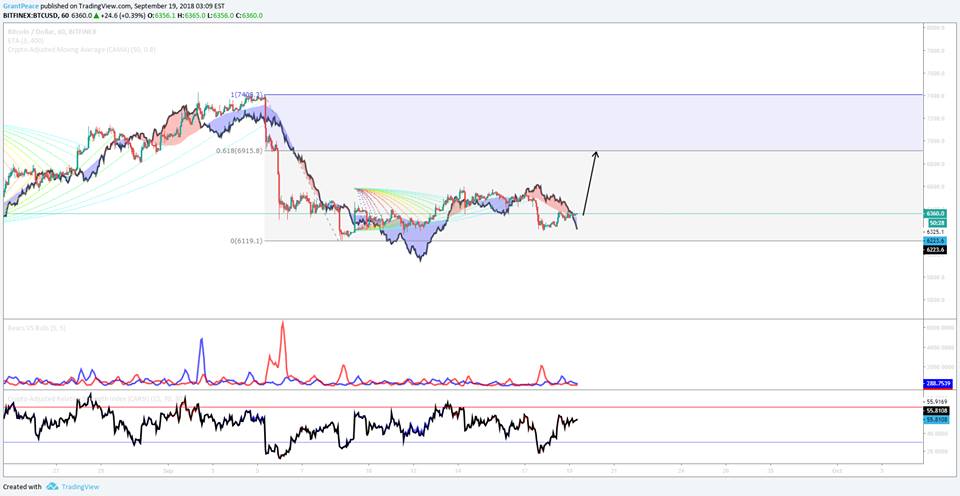The width and height of the screenshot is (960, 496).
Task: Click the Fibonacci label 0(6119.1)
Action: tap(247, 241)
